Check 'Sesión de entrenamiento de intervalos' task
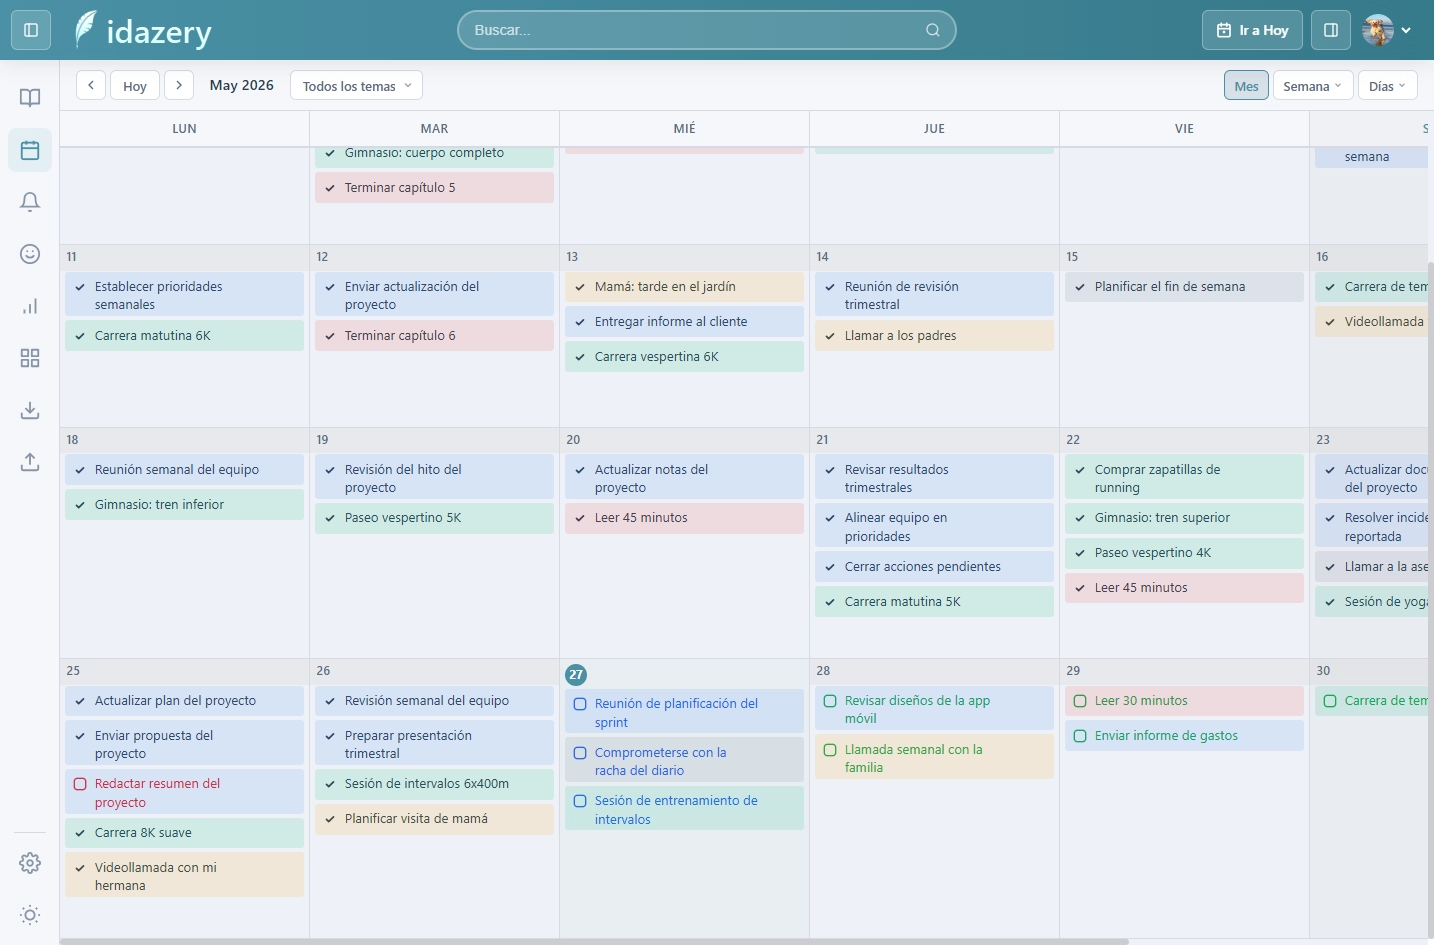1440x945 pixels. click(580, 801)
